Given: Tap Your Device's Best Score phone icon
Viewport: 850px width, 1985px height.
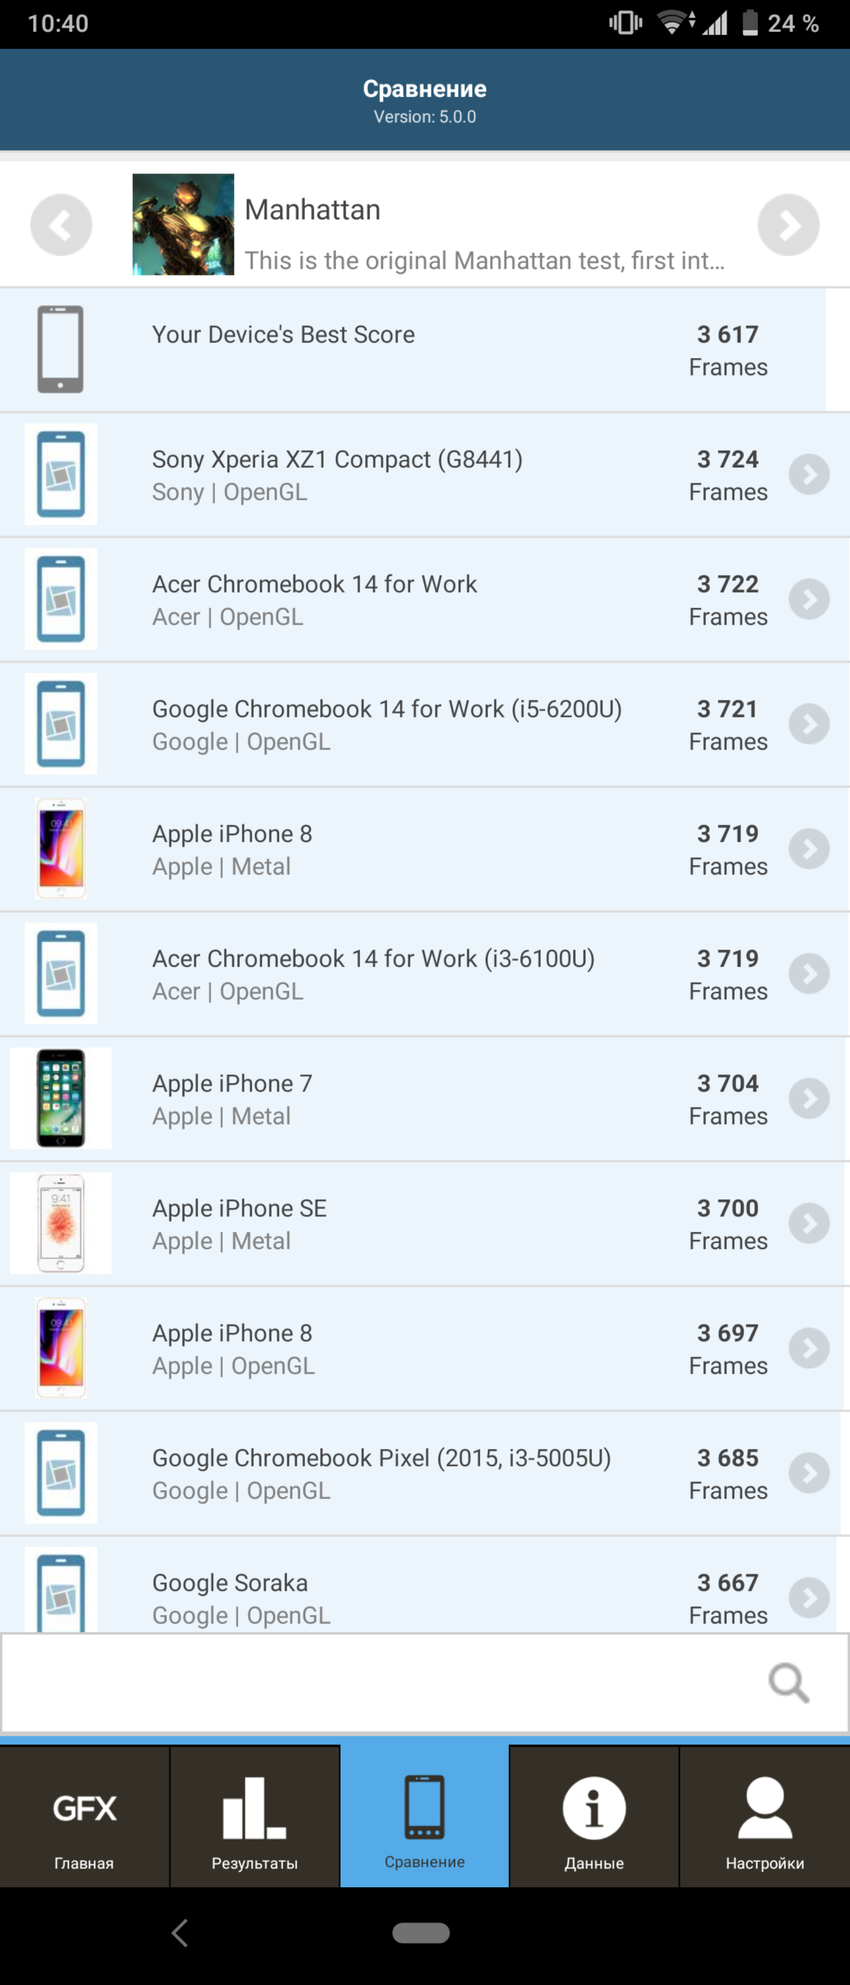Looking at the screenshot, I should (61, 349).
